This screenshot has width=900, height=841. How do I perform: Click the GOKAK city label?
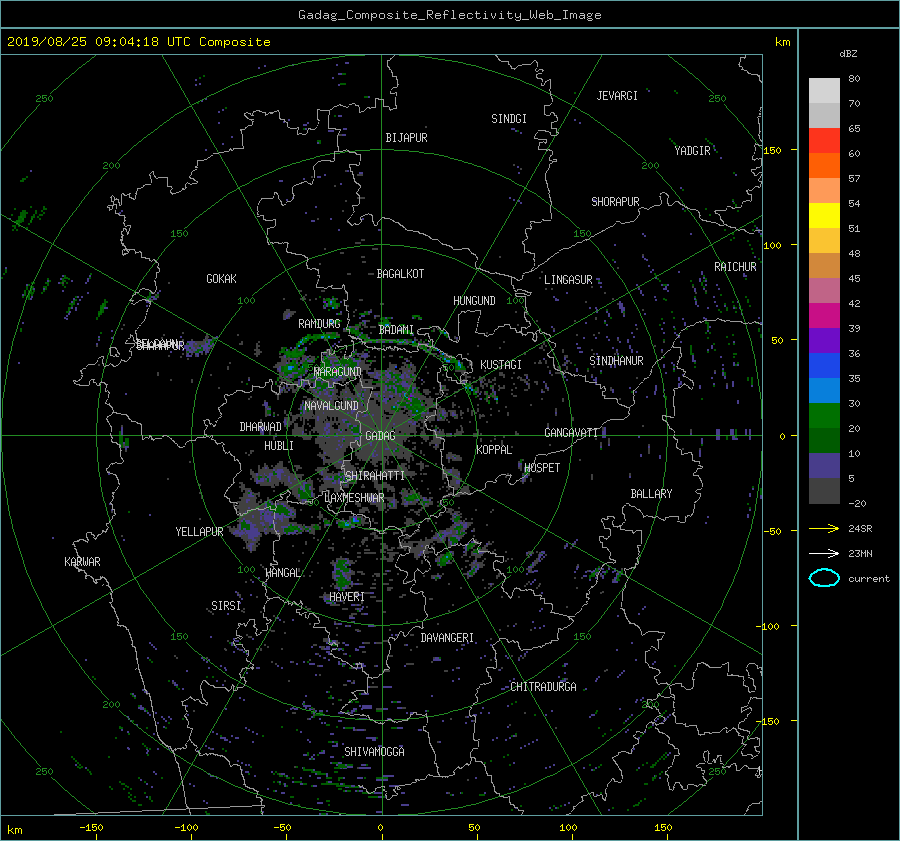pyautogui.click(x=222, y=279)
